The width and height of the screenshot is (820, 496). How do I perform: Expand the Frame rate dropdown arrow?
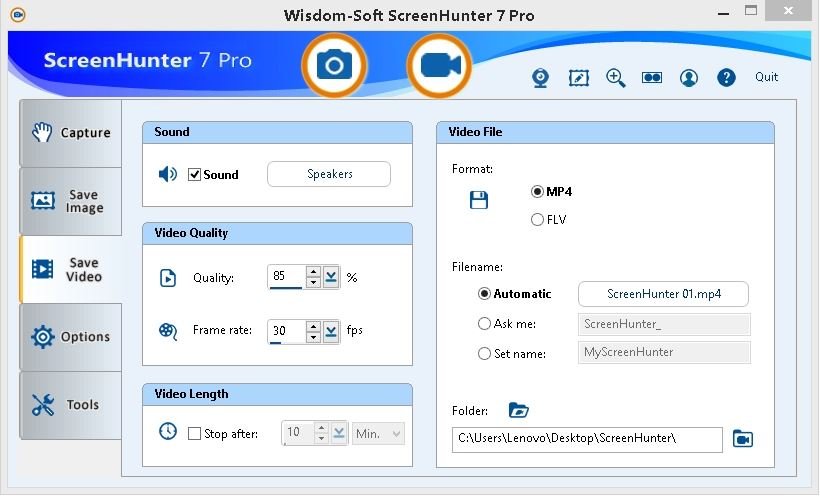(332, 330)
